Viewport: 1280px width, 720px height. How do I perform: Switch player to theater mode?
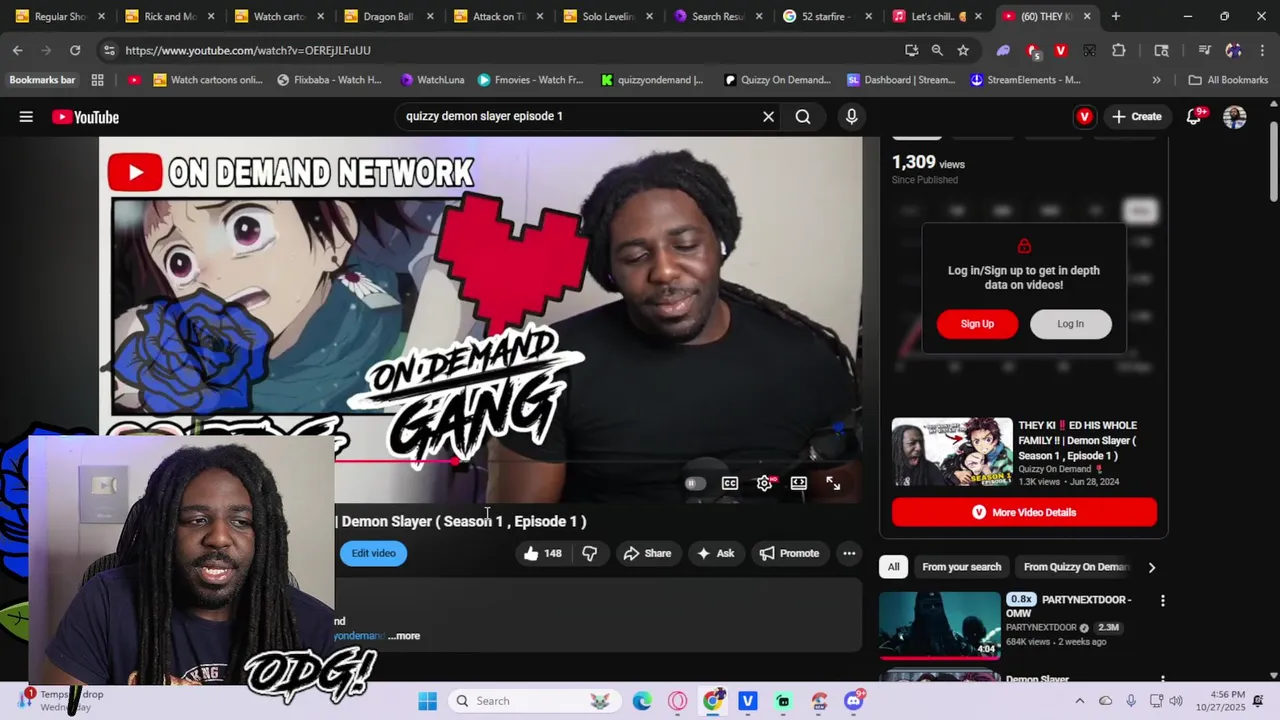pos(798,483)
